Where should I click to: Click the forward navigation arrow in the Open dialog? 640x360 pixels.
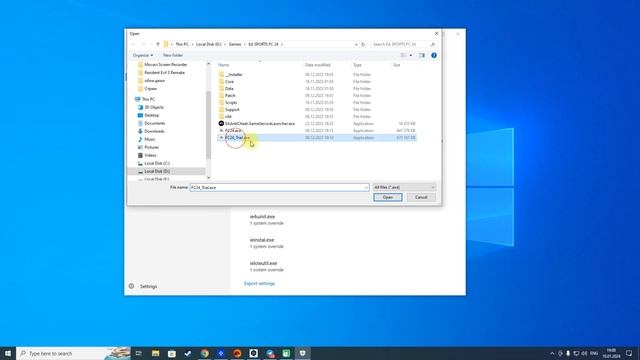143,44
